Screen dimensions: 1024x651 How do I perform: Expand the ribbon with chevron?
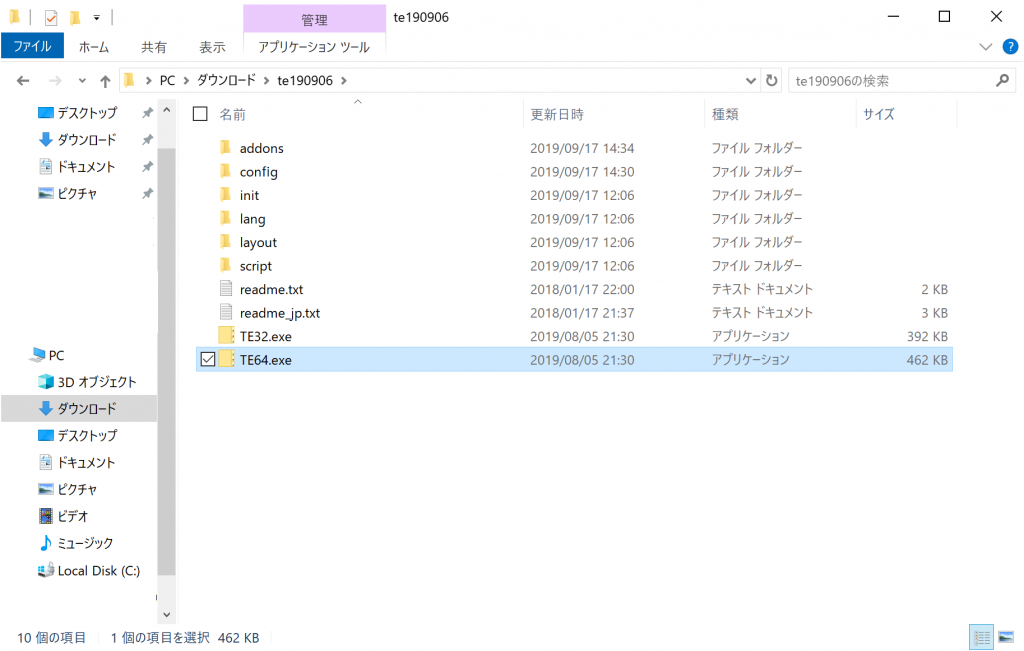tap(985, 46)
